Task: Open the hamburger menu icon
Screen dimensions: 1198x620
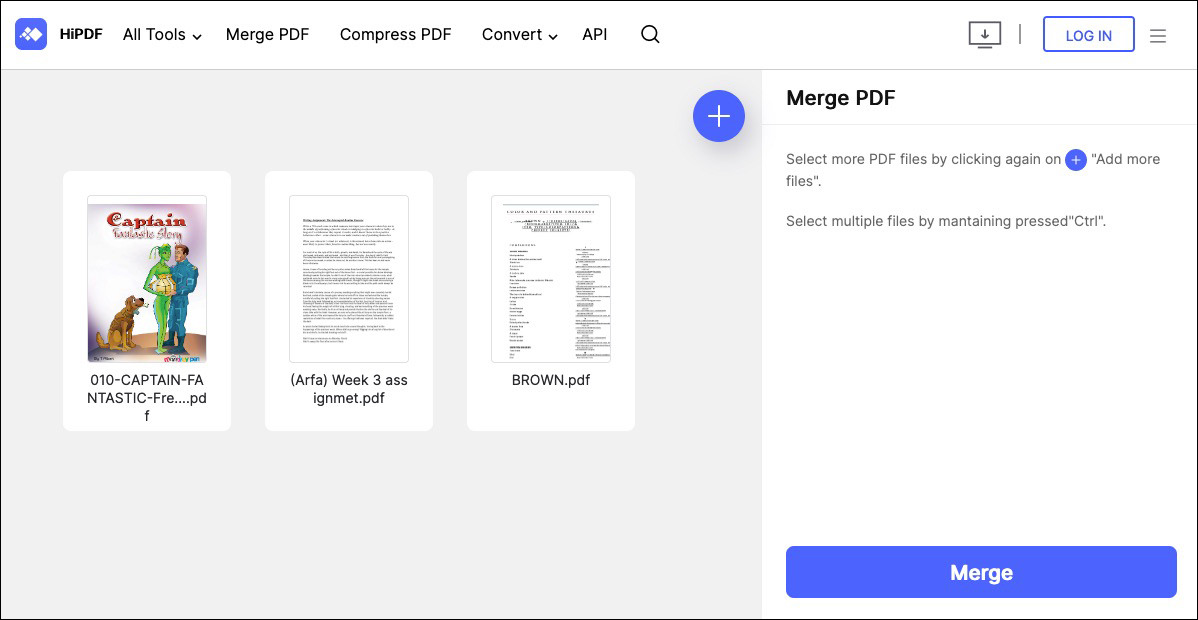Action: tap(1158, 36)
